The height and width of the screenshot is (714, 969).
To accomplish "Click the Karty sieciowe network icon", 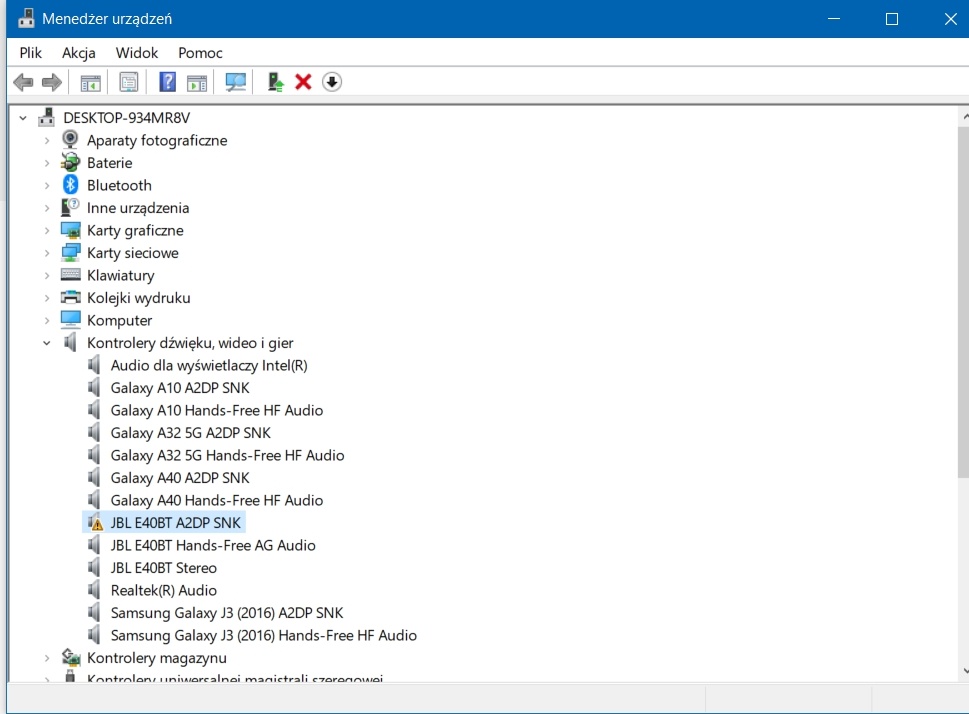I will [x=70, y=252].
